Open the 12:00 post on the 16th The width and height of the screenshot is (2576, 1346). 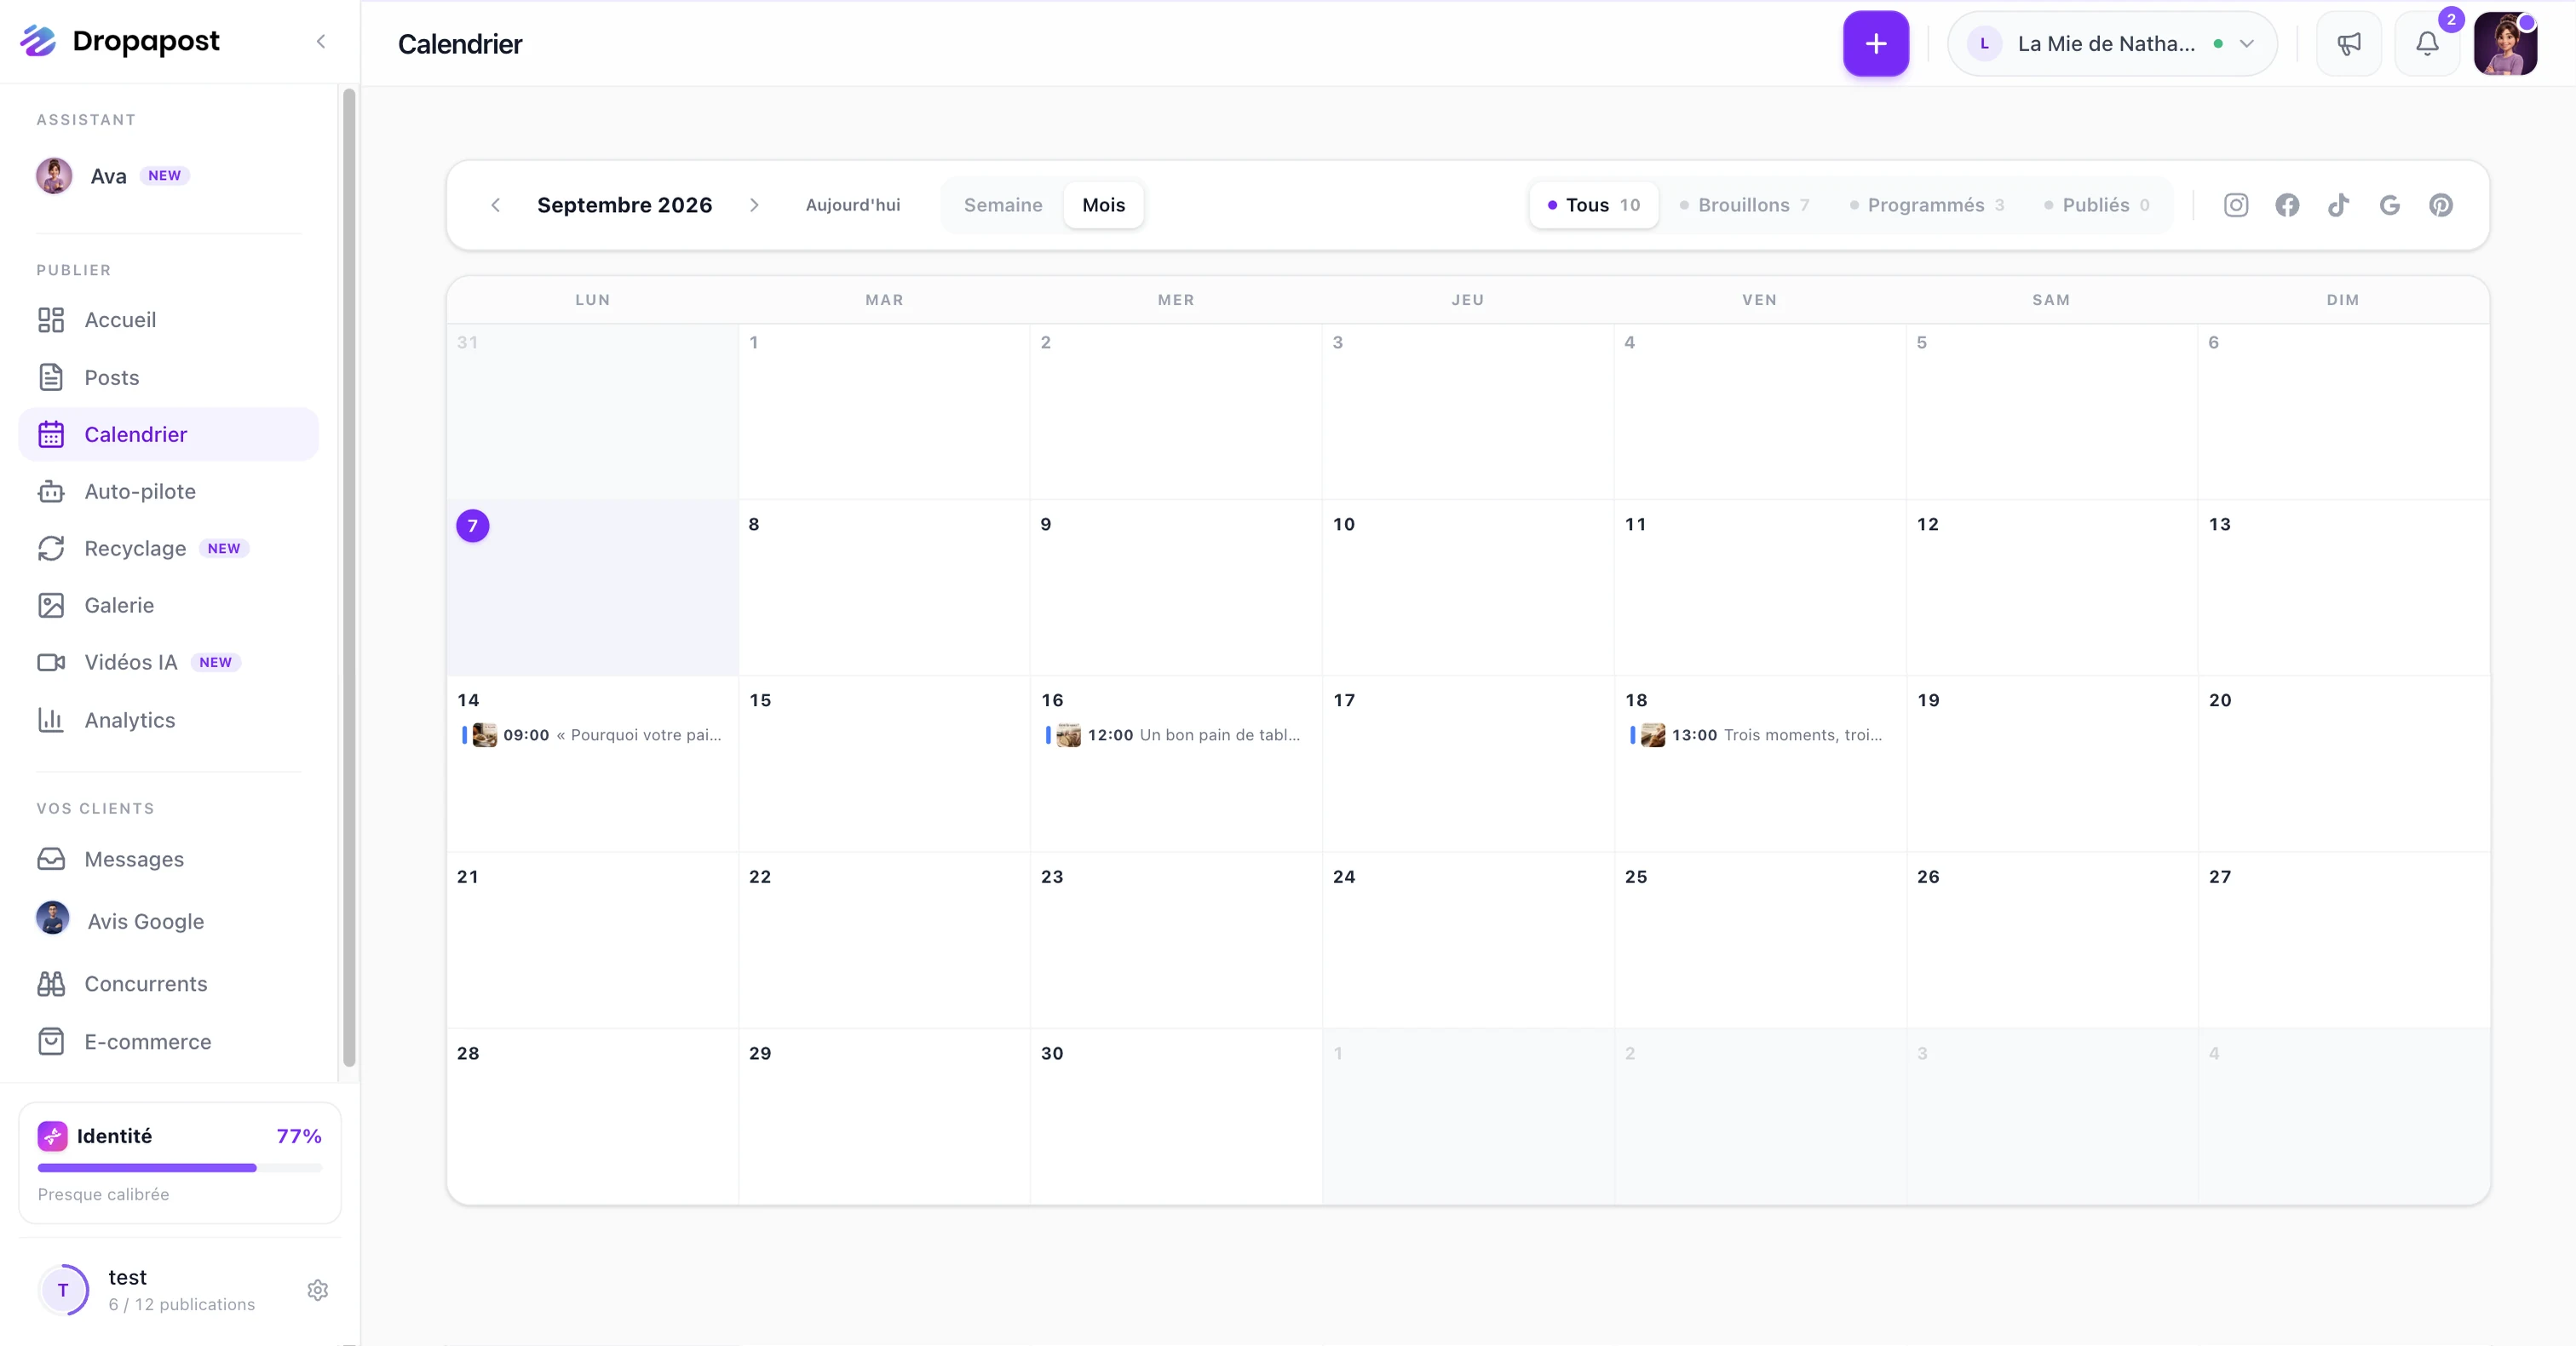pyautogui.click(x=1175, y=735)
